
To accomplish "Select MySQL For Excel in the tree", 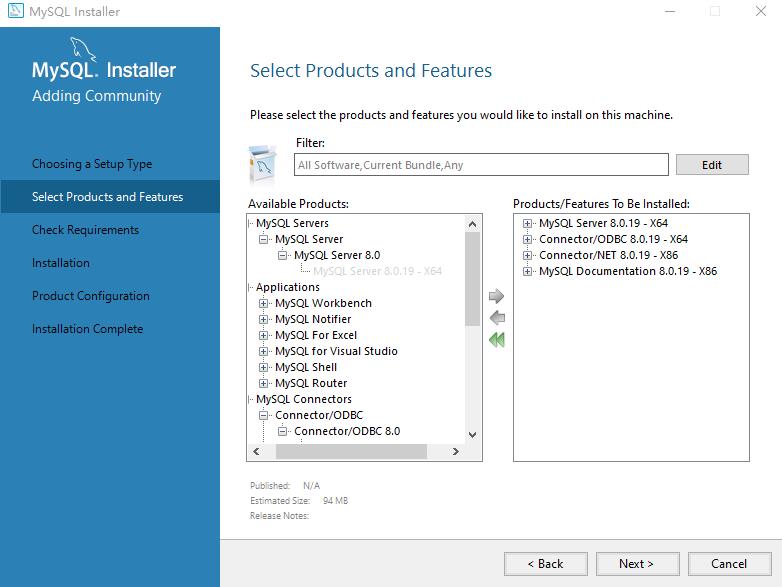I will pos(316,335).
